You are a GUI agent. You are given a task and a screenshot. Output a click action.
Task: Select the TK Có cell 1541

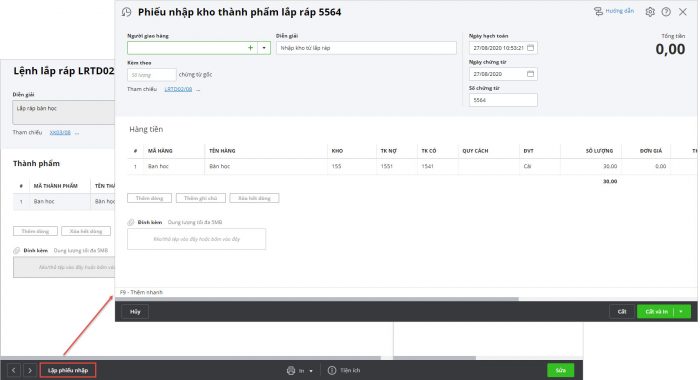438,166
